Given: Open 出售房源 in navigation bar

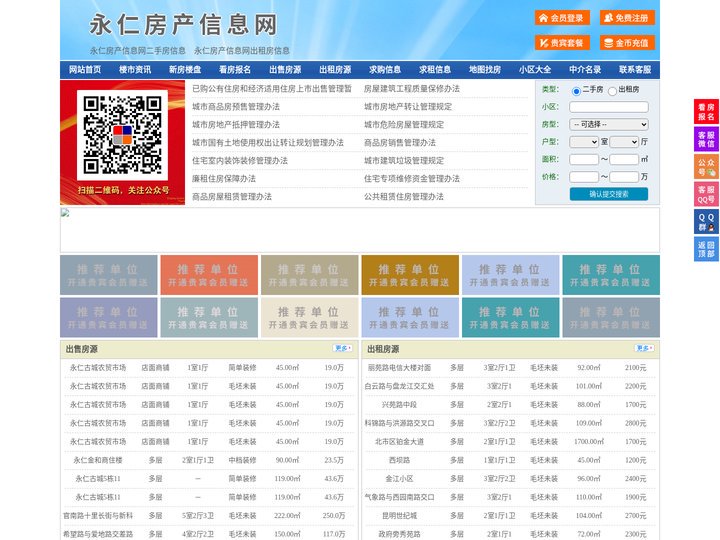Looking at the screenshot, I should tap(285, 70).
